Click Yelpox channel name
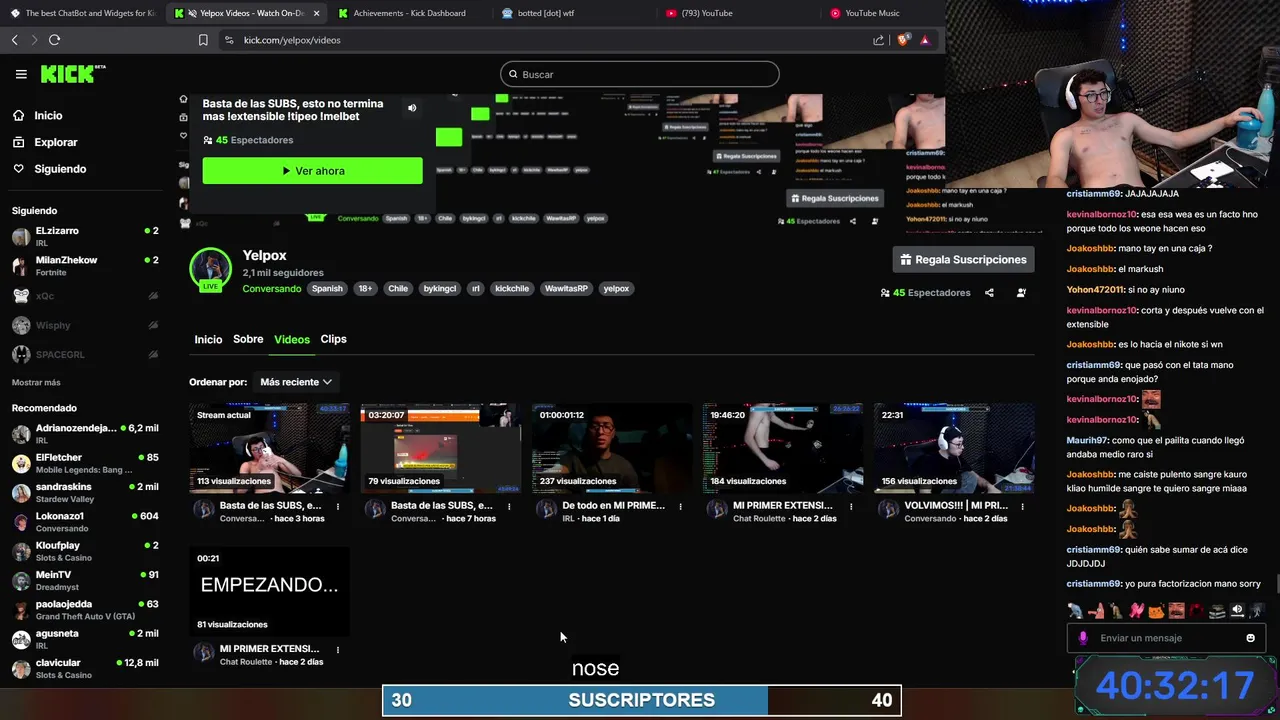The image size is (1280, 720). (264, 256)
